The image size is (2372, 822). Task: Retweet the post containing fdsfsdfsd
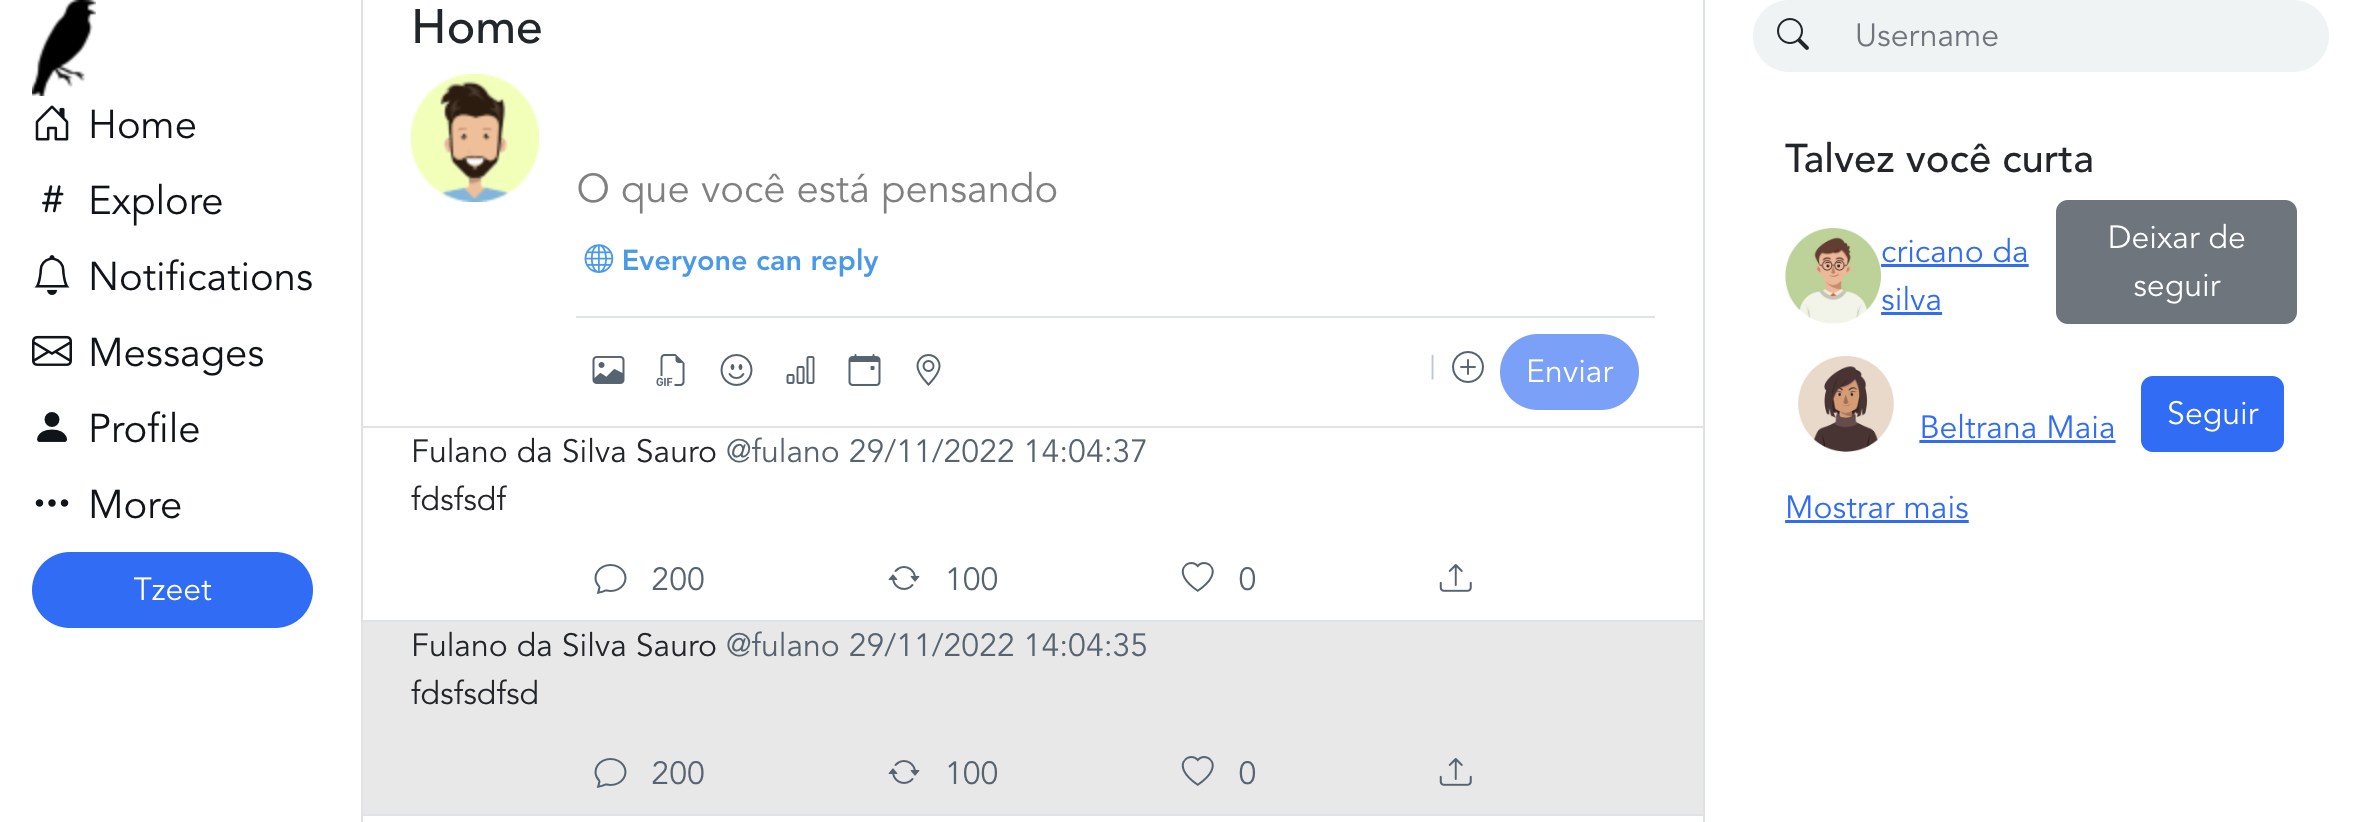tap(905, 771)
